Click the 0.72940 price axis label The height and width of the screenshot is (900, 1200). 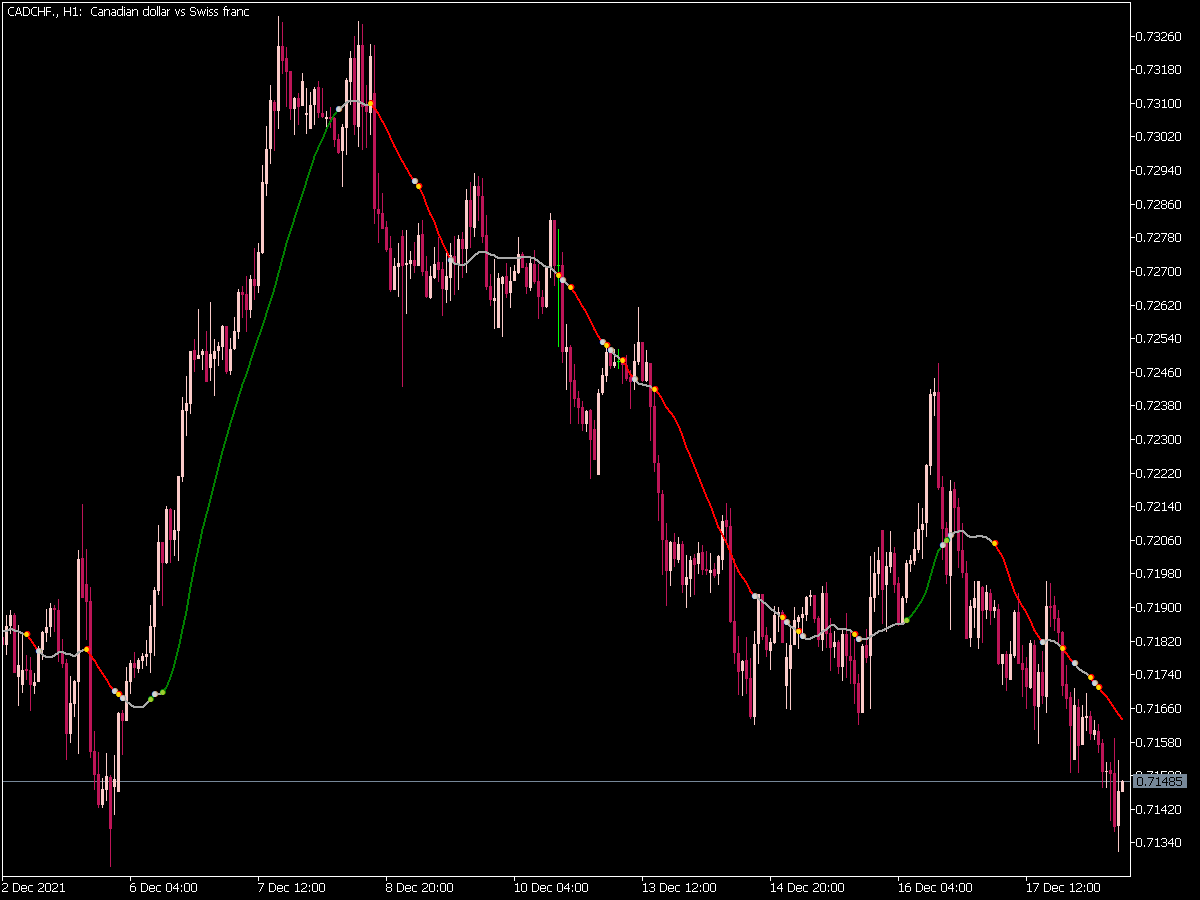1158,171
